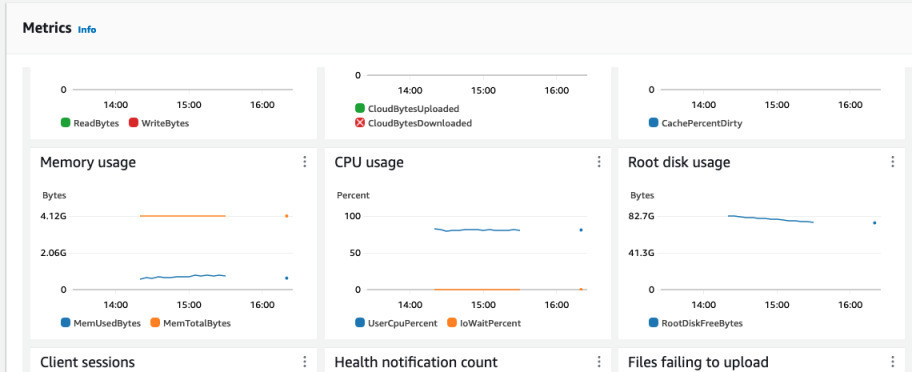This screenshot has width=912, height=372.
Task: Click the Percent unit label in CPU usage
Action: click(353, 195)
